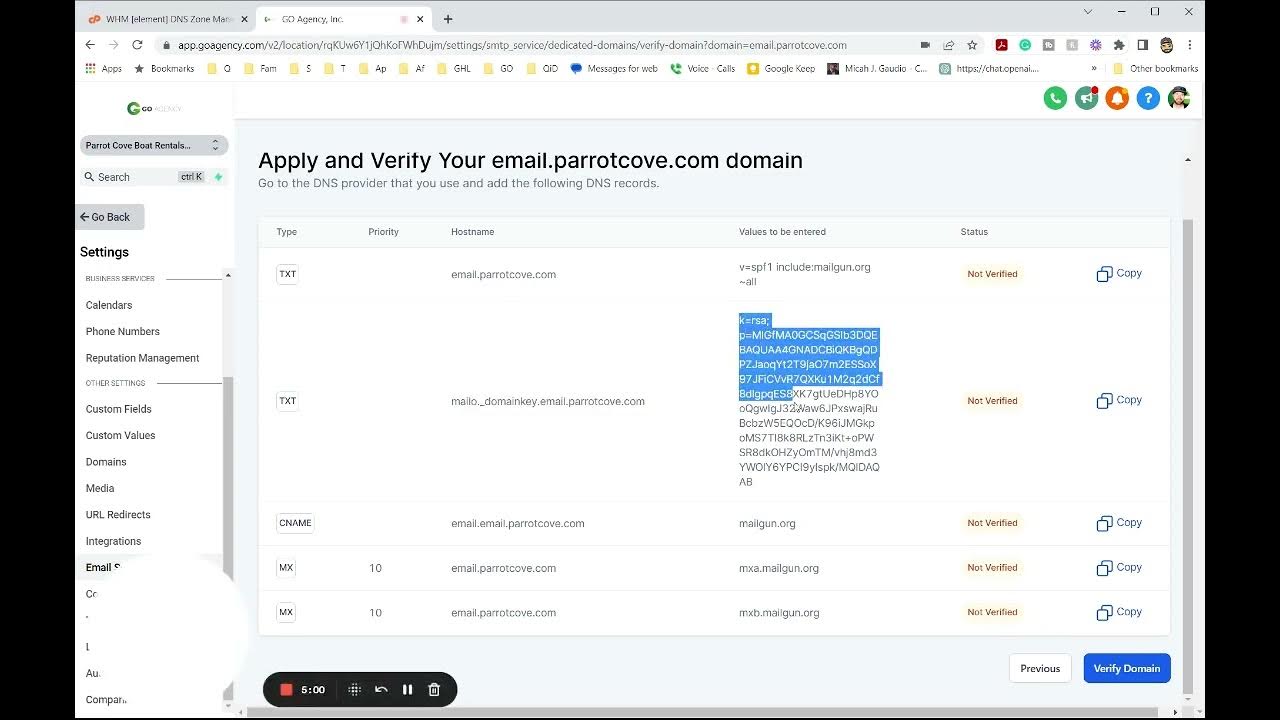Open a new browser tab

pyautogui.click(x=448, y=19)
